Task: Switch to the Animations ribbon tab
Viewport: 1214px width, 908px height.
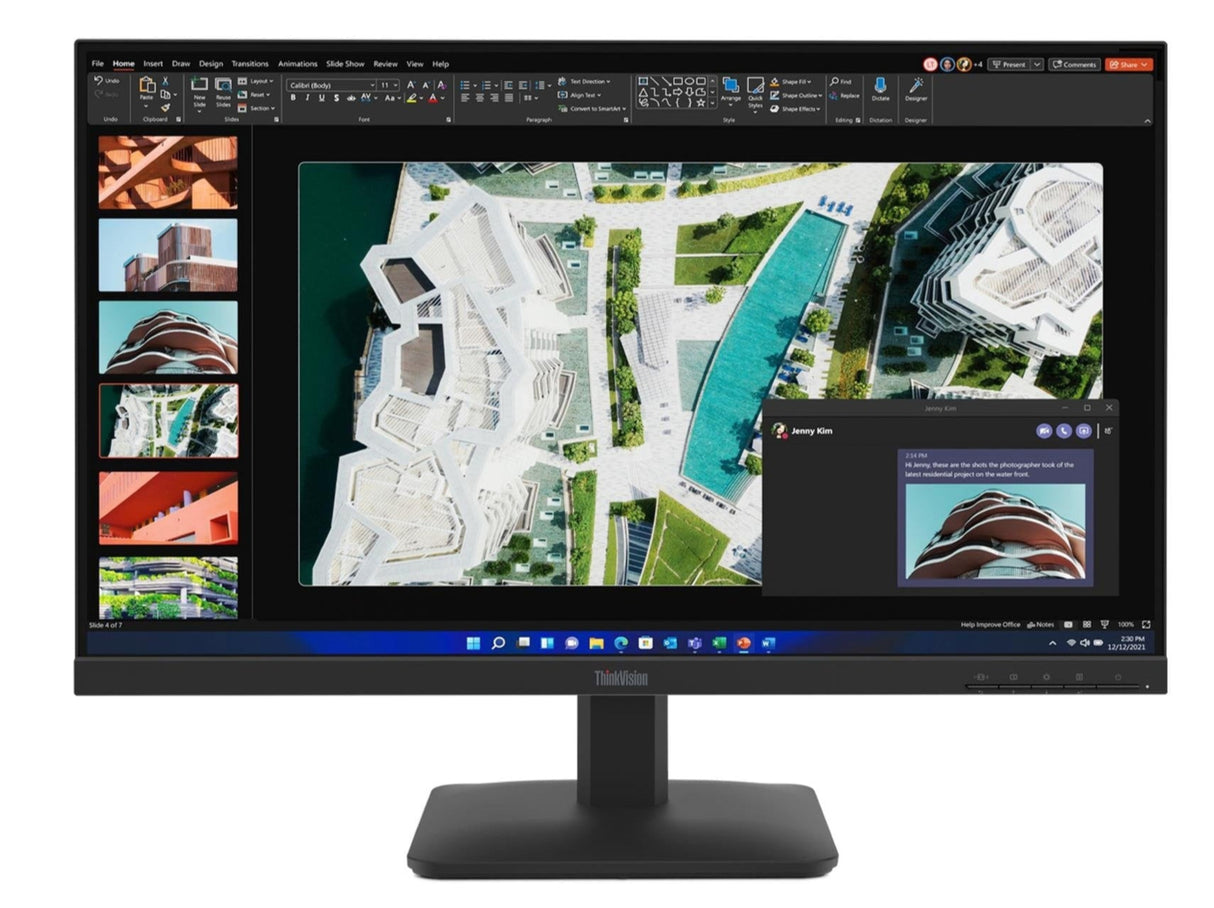Action: [x=298, y=63]
